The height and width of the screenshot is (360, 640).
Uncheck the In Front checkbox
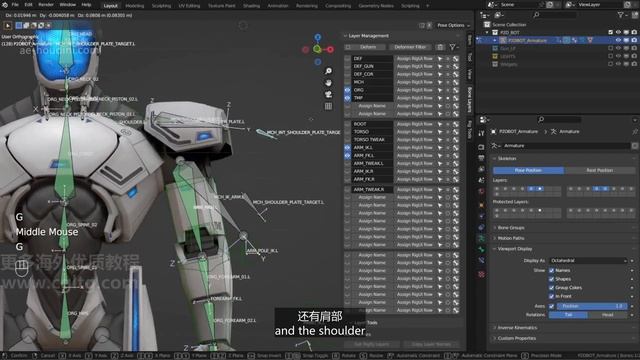[551, 296]
